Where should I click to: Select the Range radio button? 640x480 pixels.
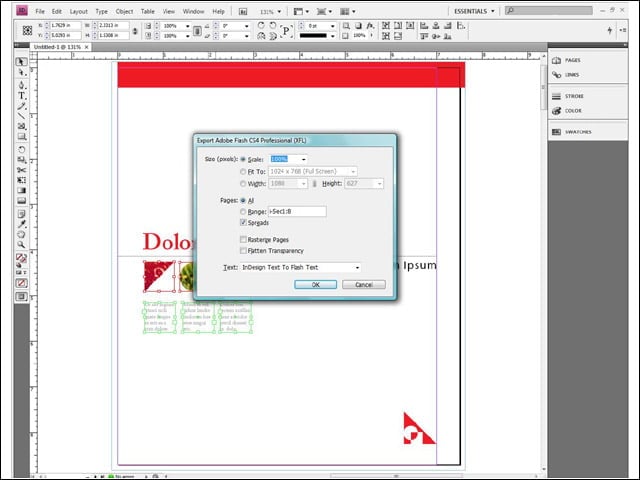(x=243, y=211)
